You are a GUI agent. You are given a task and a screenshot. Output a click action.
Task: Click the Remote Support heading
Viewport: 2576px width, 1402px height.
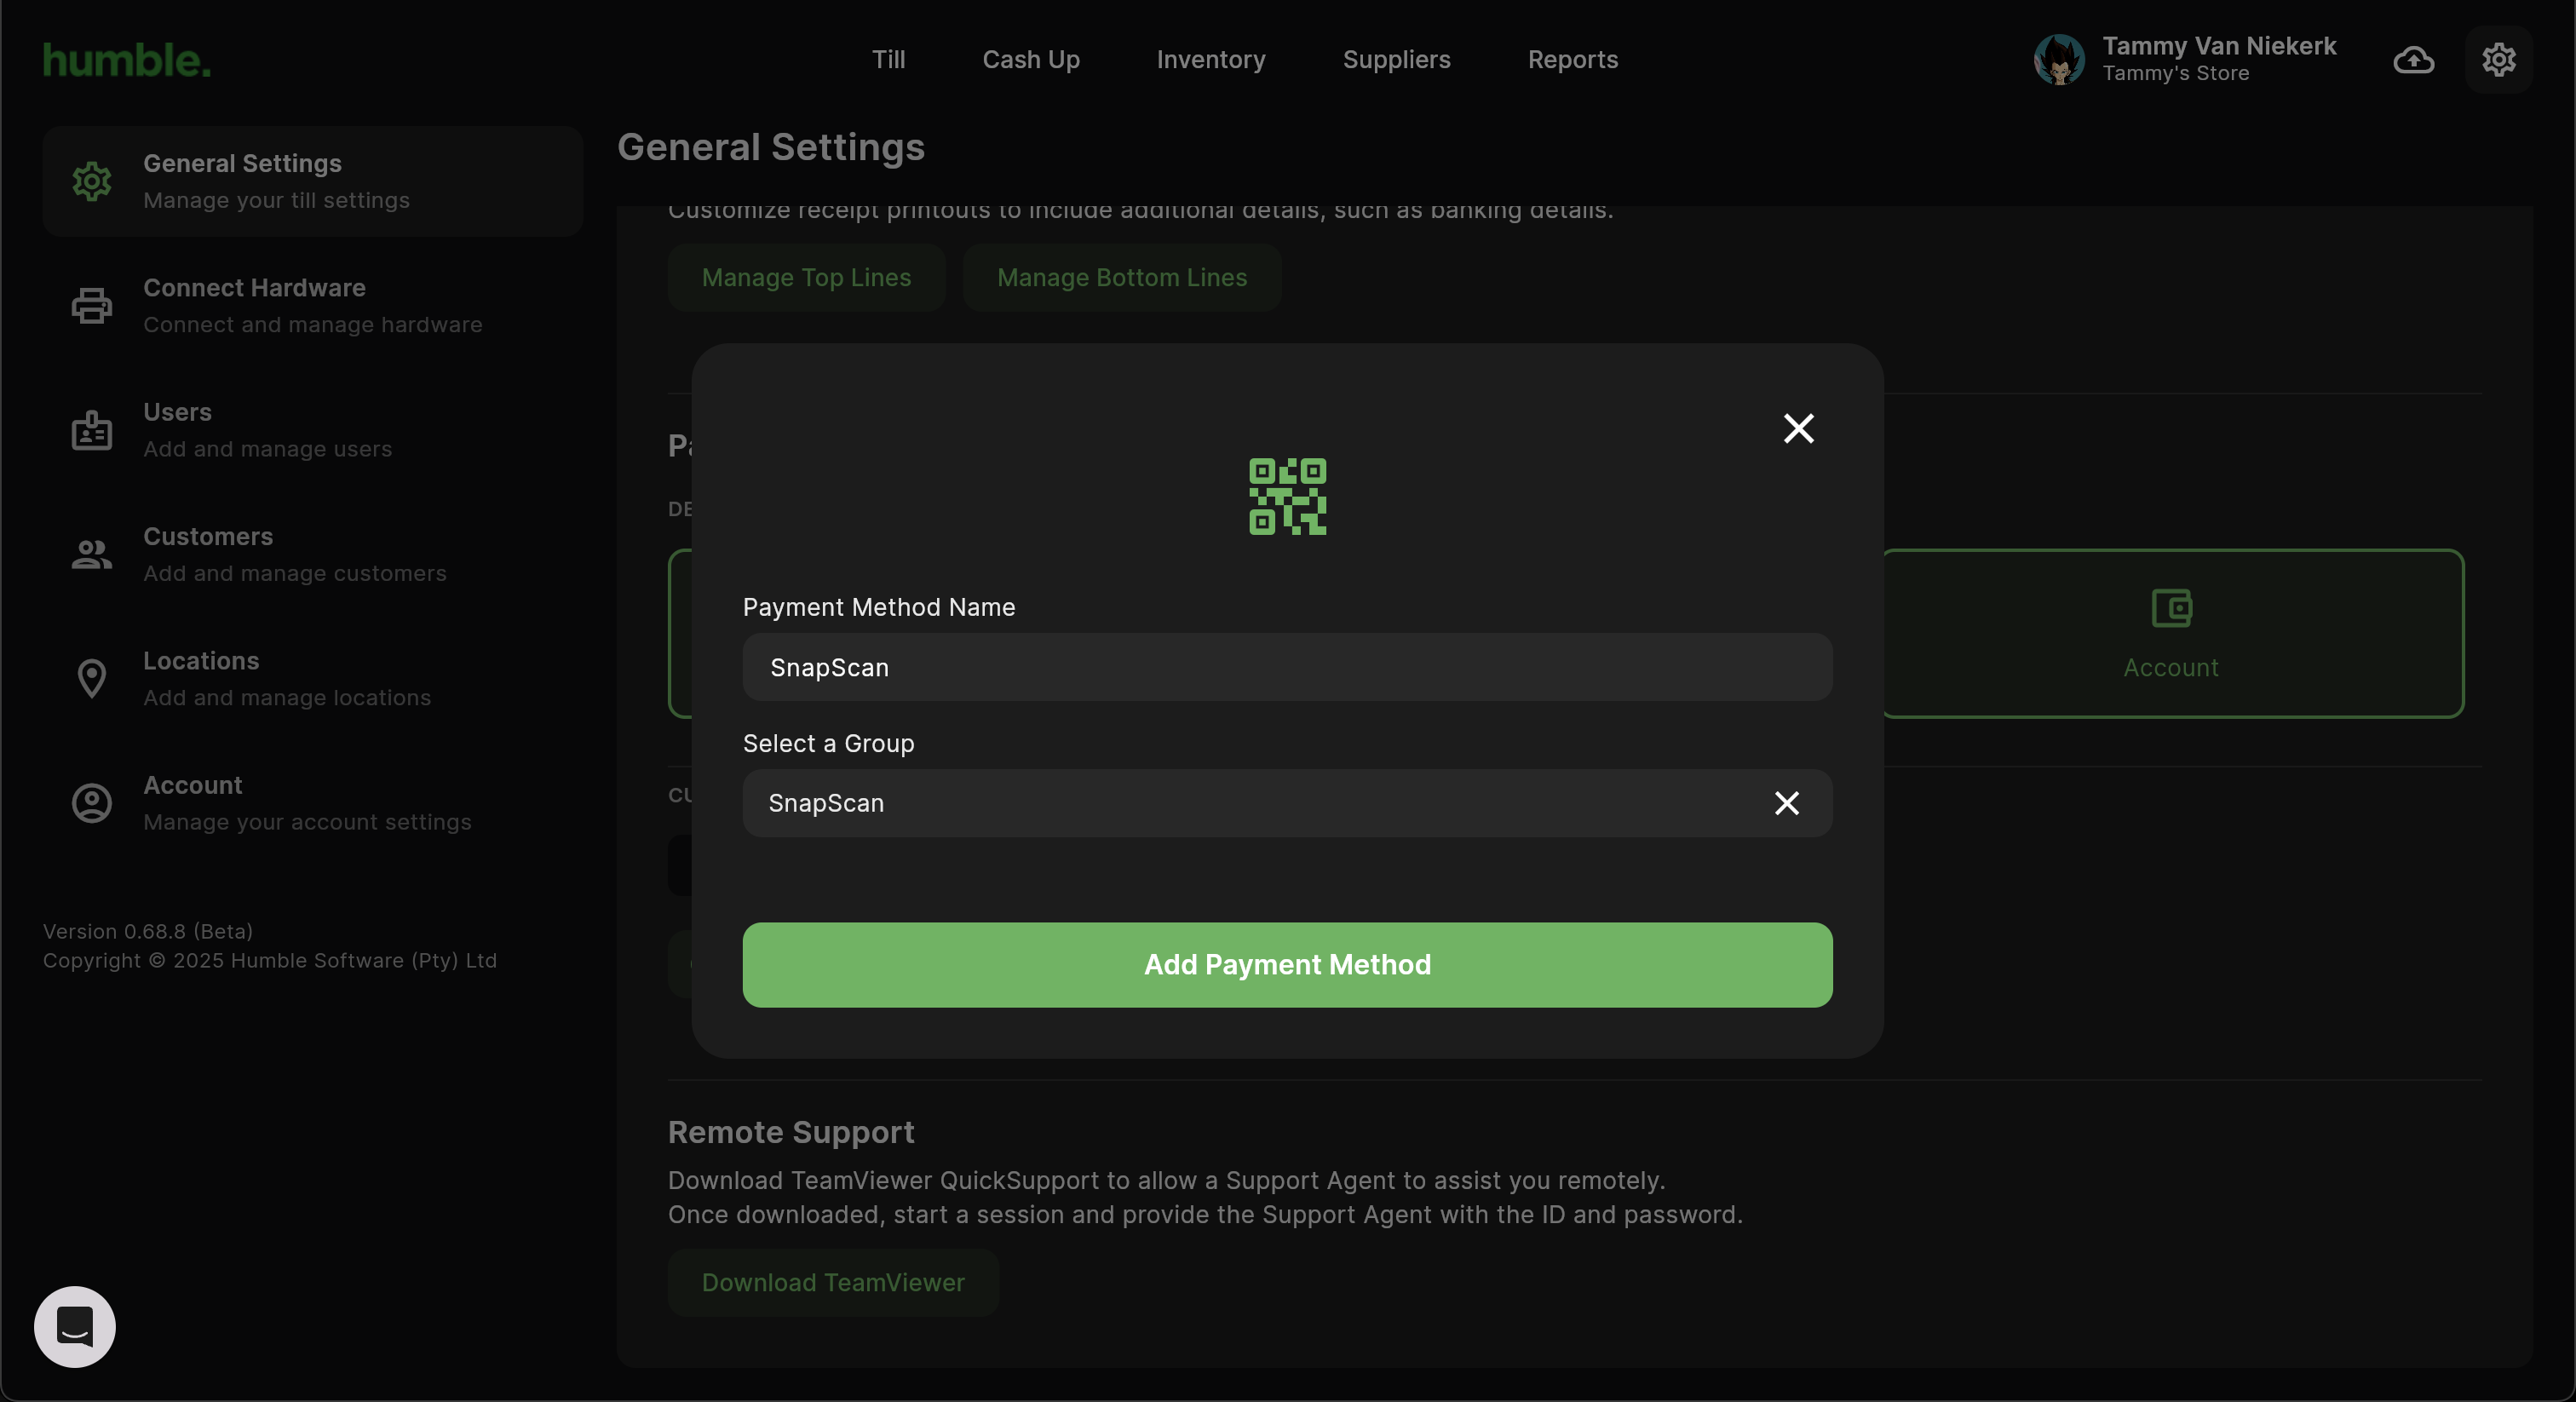790,1132
